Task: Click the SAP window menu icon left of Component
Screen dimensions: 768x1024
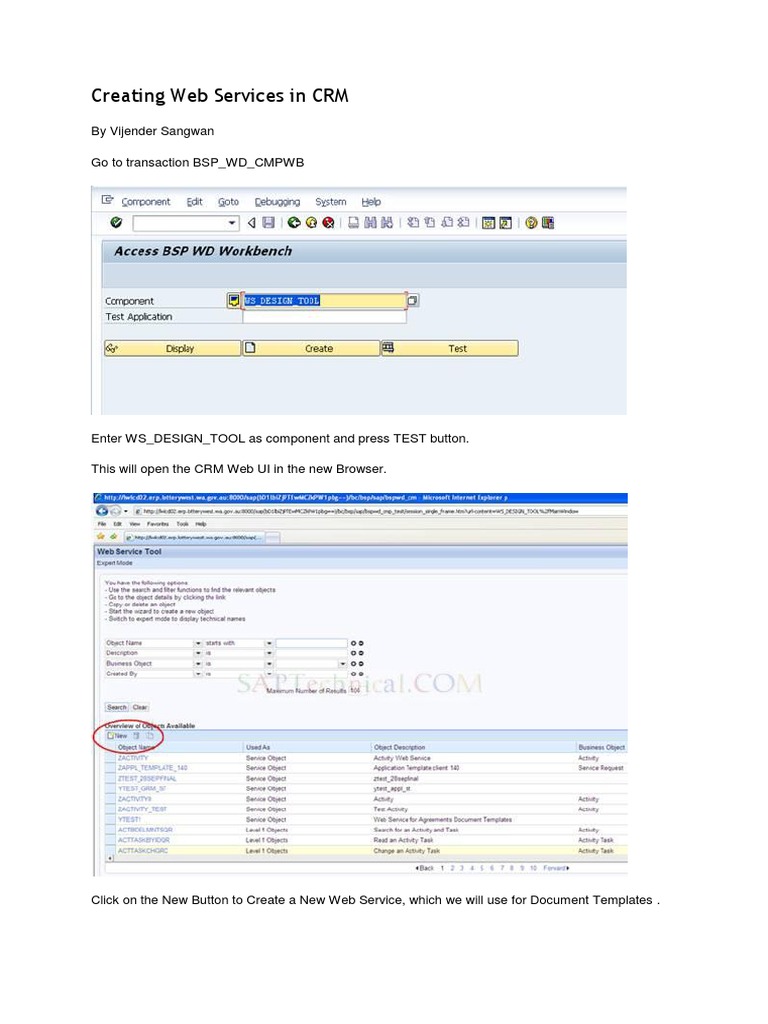Action: (108, 200)
